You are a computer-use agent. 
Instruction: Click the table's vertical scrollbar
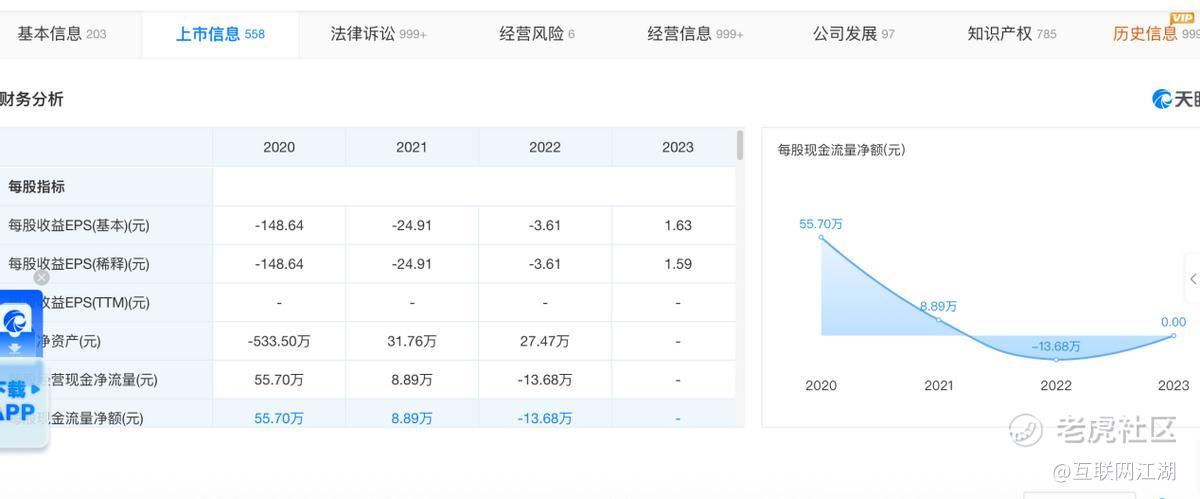[740, 145]
